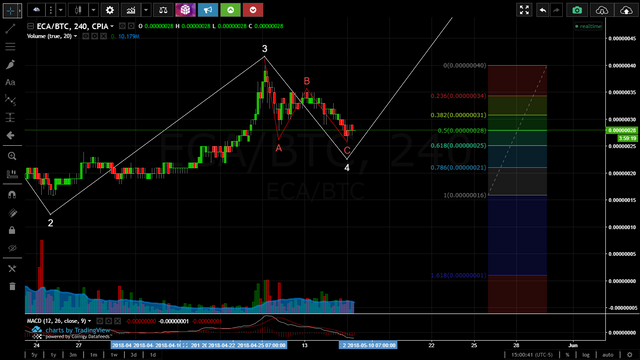Select the candlestick chart style button

tap(78, 10)
